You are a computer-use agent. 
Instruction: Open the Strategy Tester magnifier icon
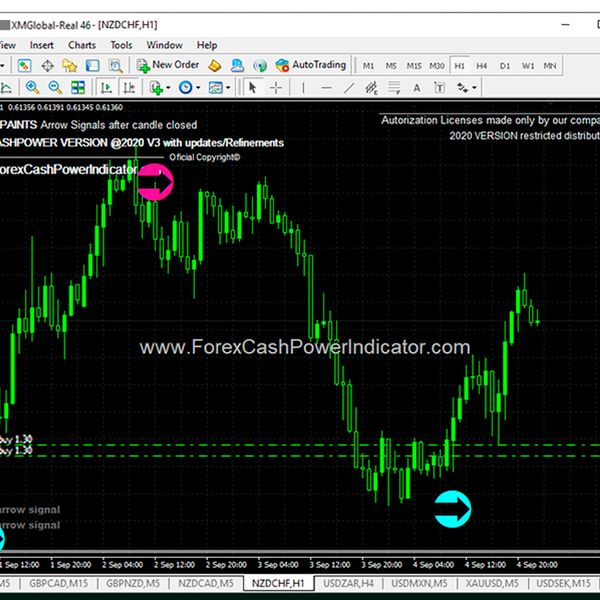pos(115,66)
